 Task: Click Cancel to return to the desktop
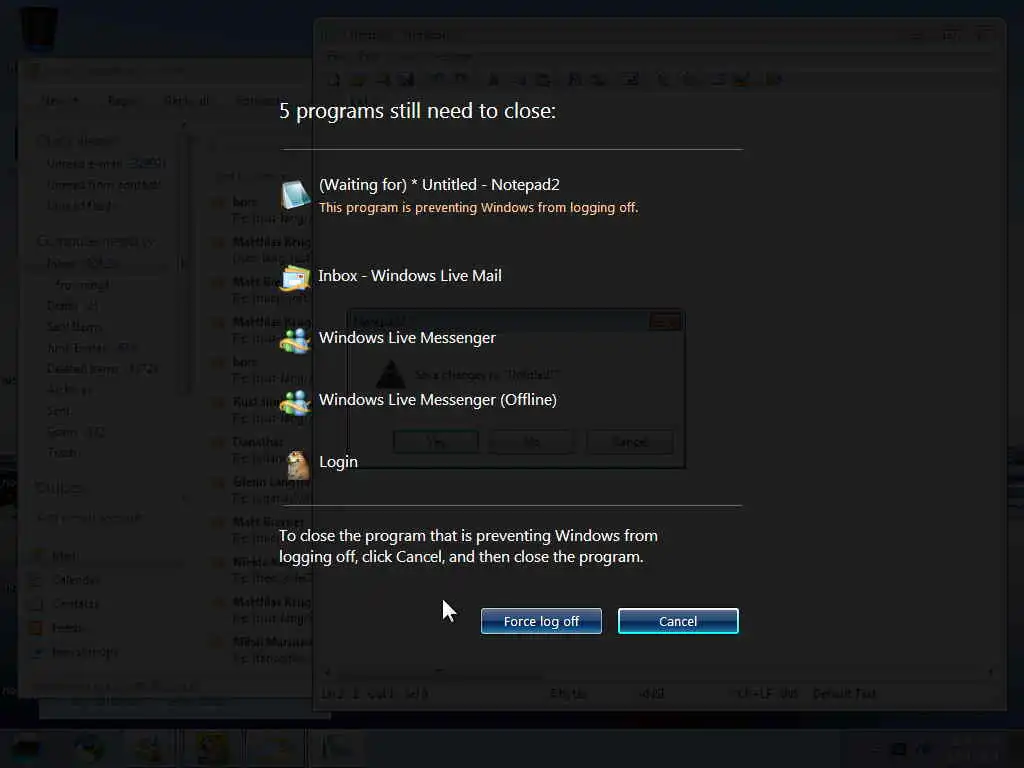pos(678,621)
